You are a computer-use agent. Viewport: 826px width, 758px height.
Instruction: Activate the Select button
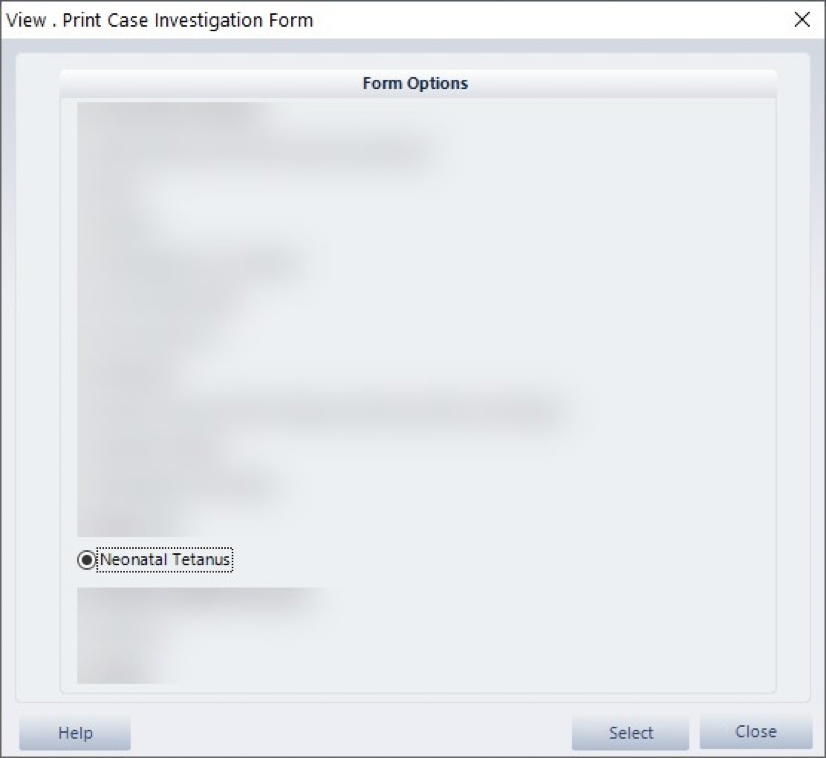pos(631,733)
